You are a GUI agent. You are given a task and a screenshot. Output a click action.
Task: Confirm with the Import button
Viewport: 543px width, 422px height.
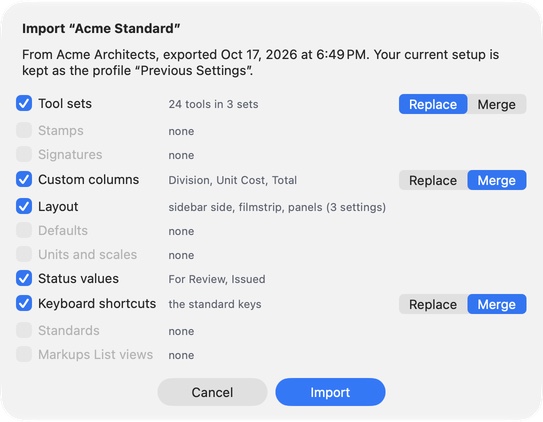330,392
